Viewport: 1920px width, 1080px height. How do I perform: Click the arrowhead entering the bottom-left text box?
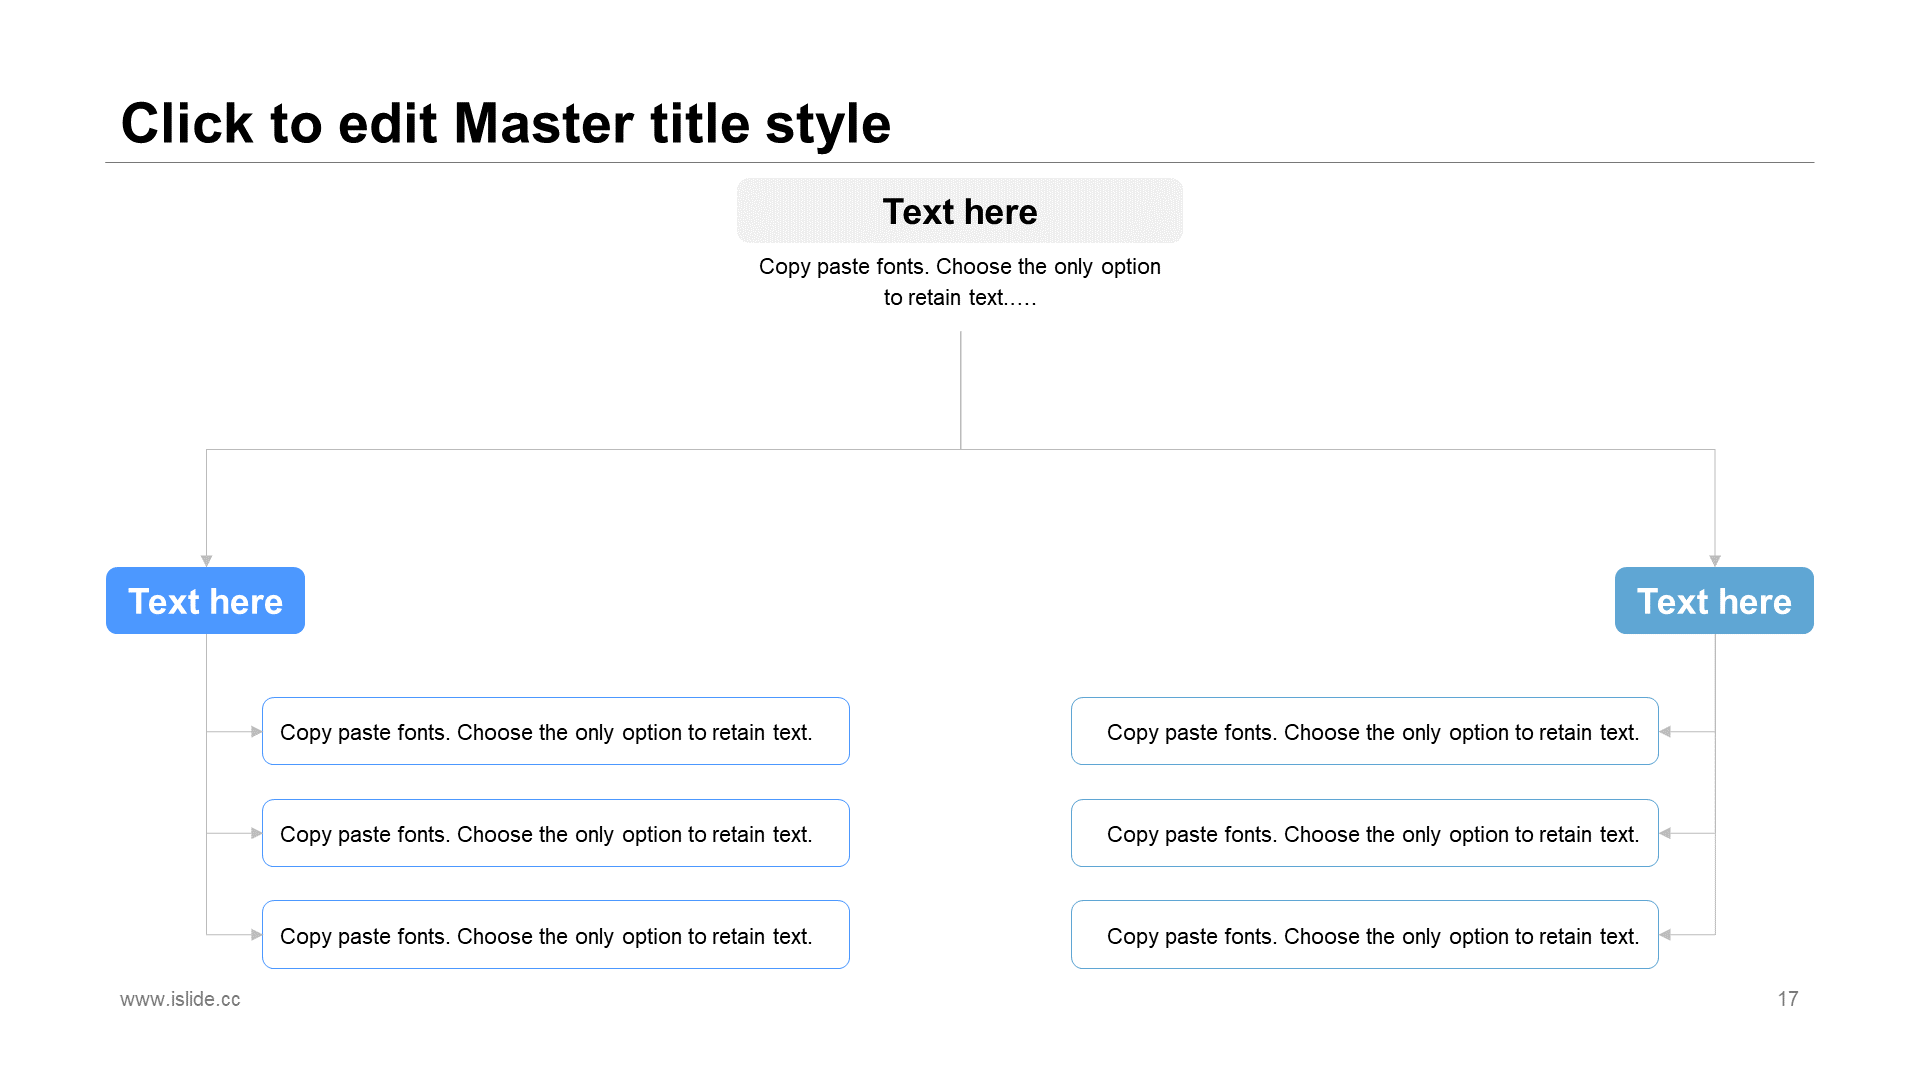(256, 935)
